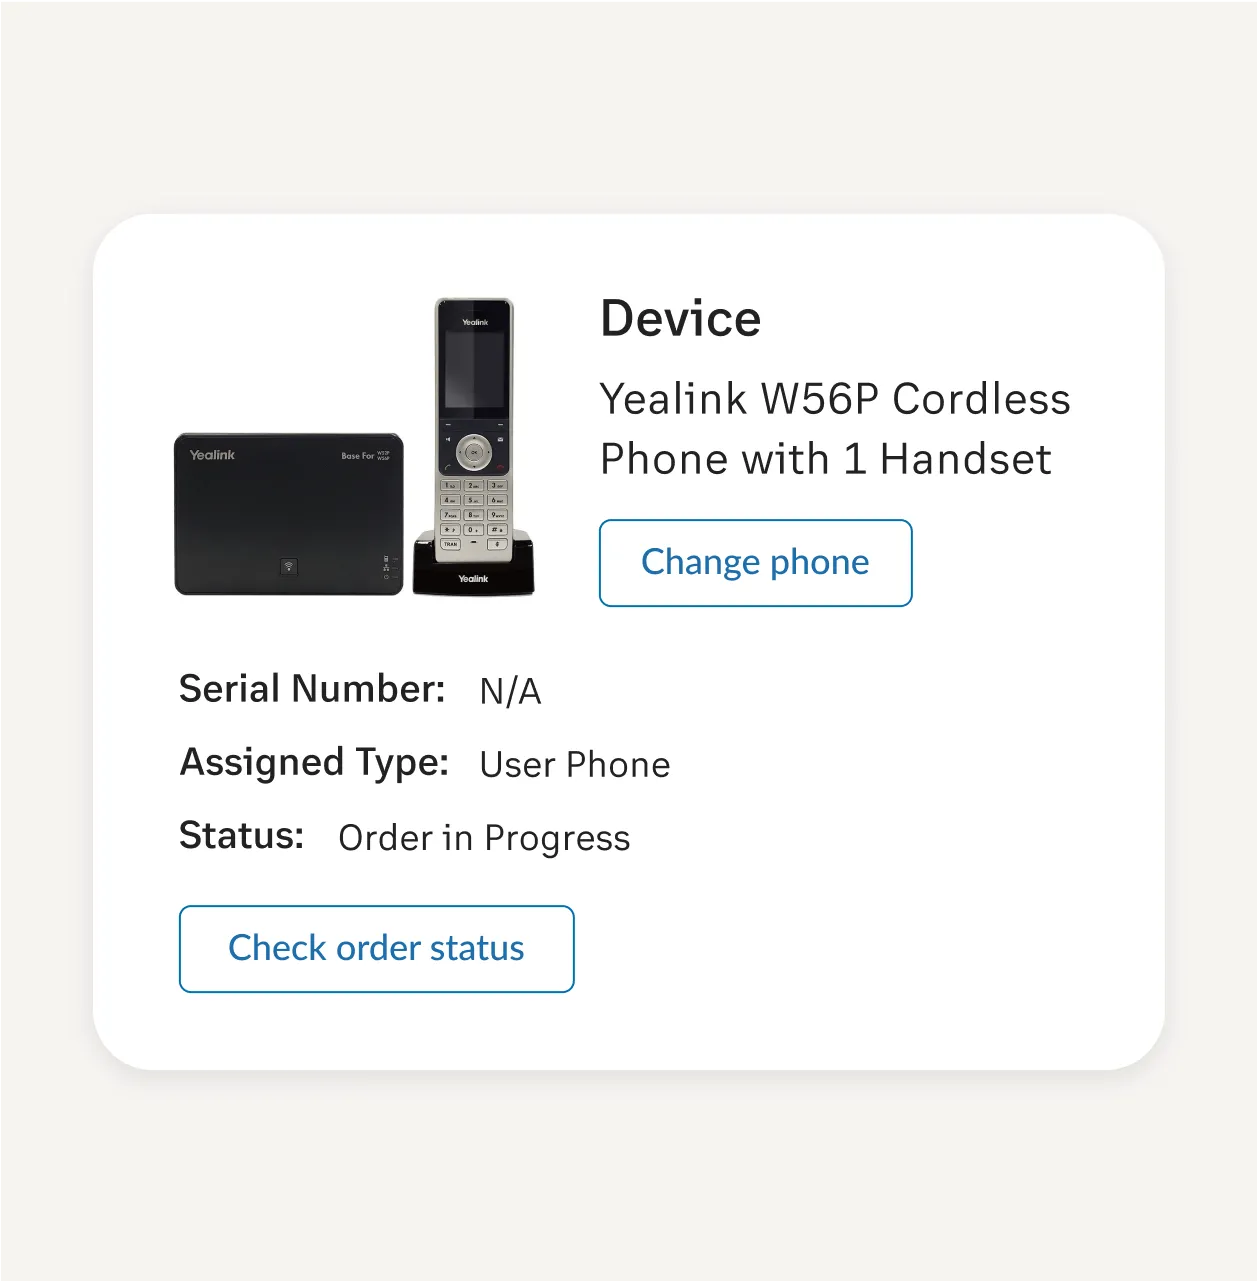Screen dimensions: 1257x1281
Task: Click the Status label
Action: click(241, 836)
